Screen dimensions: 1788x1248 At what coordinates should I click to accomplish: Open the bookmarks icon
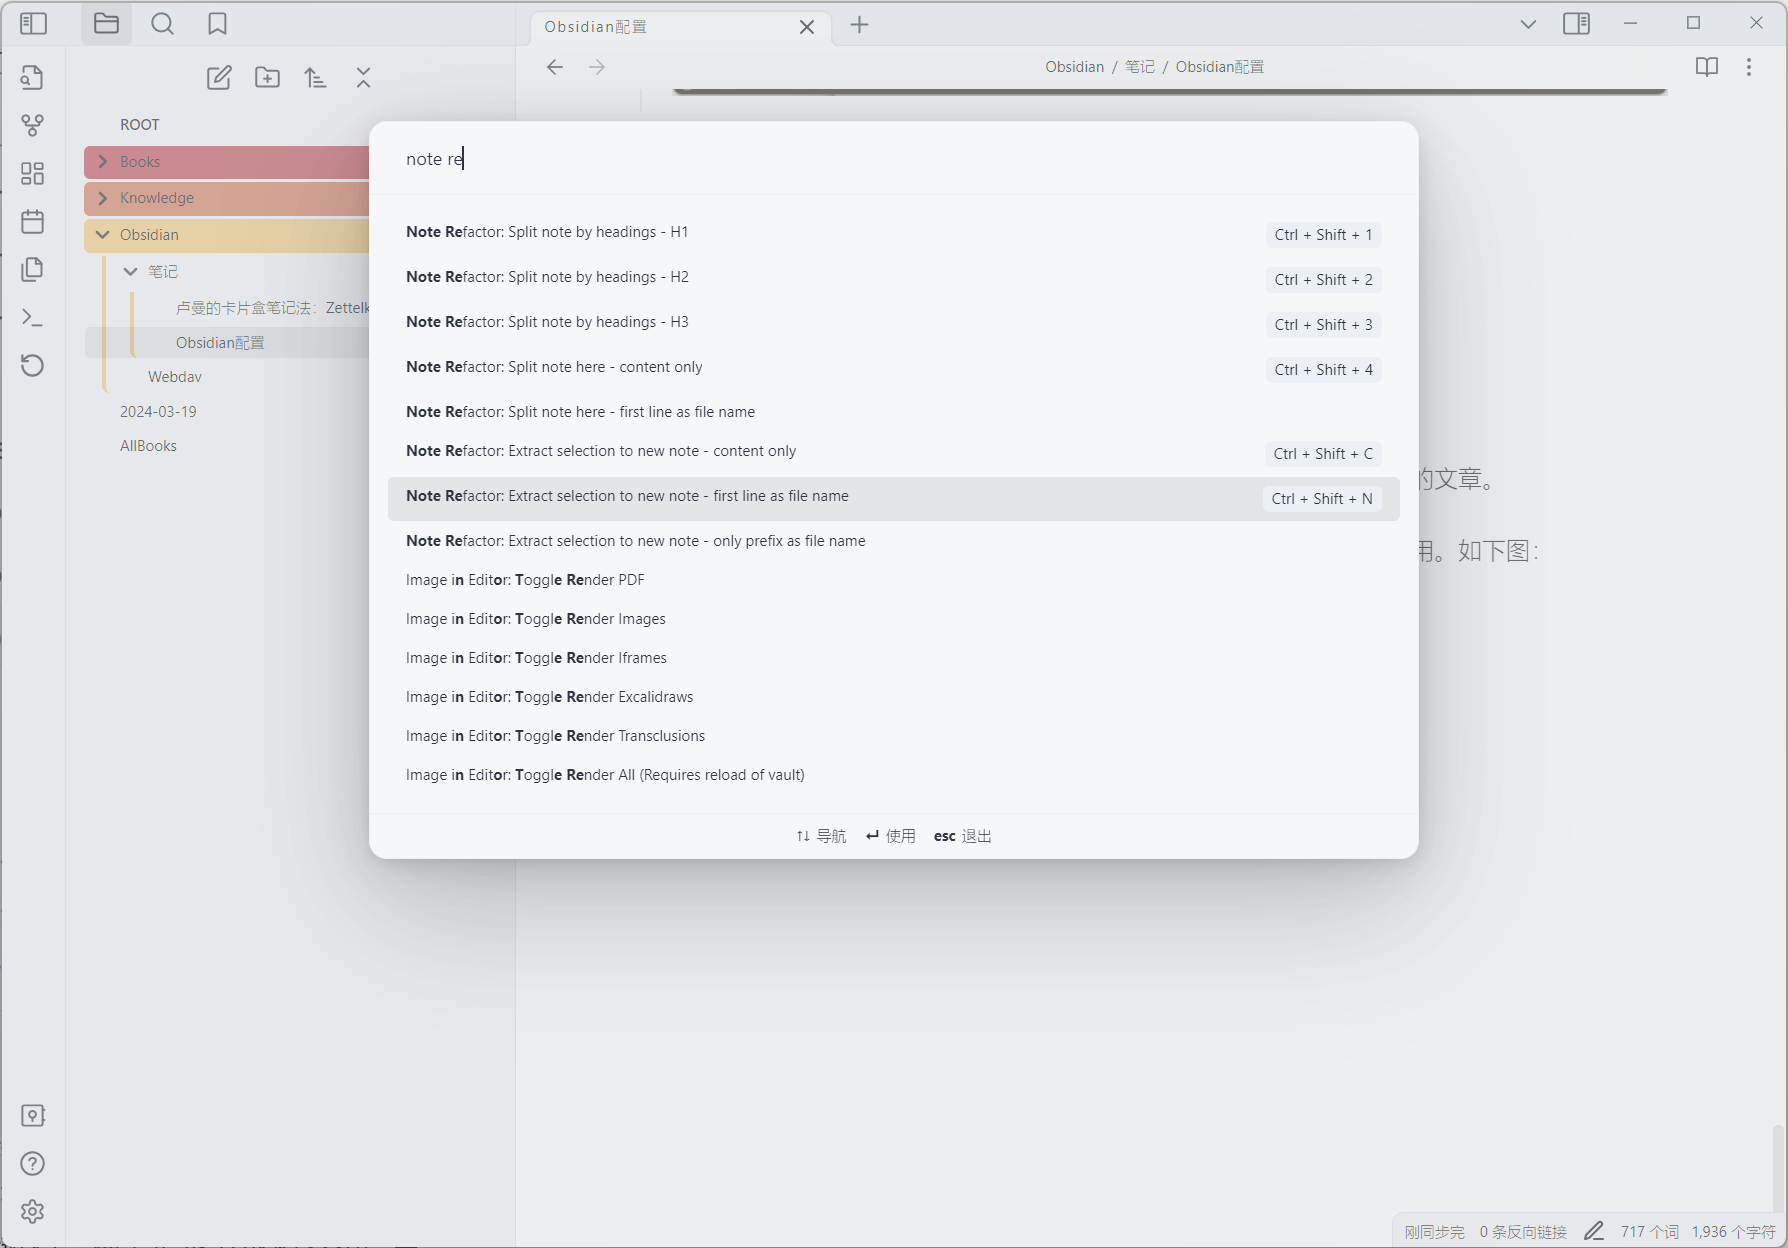tap(217, 23)
